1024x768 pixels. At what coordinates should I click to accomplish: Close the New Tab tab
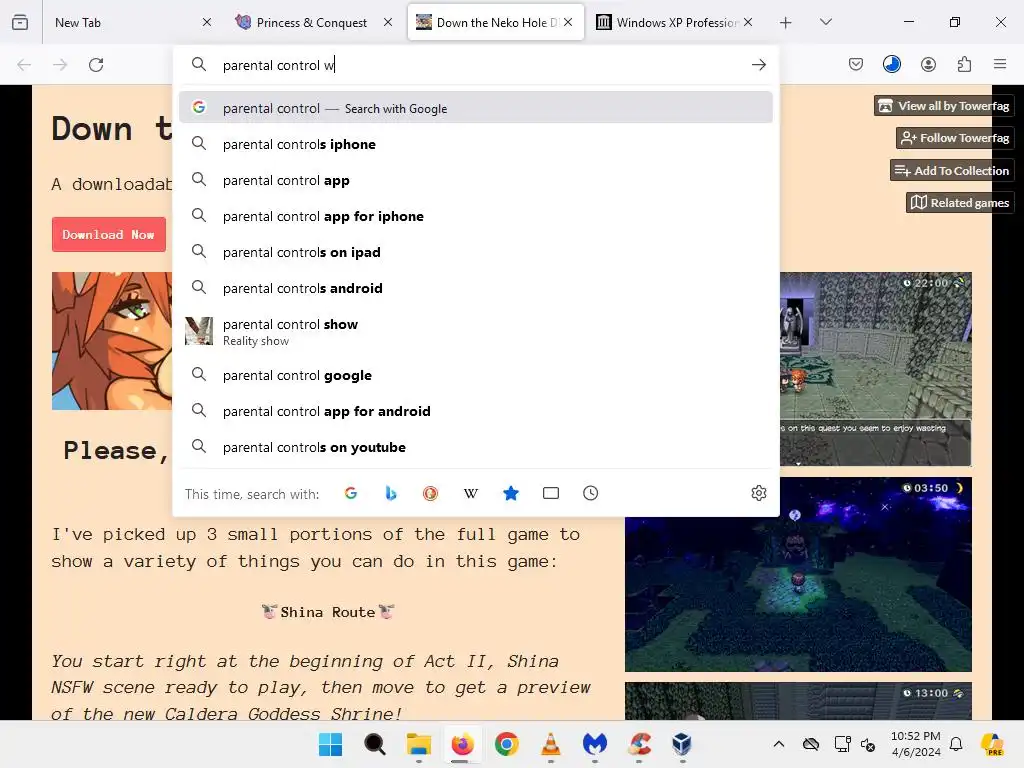207,22
